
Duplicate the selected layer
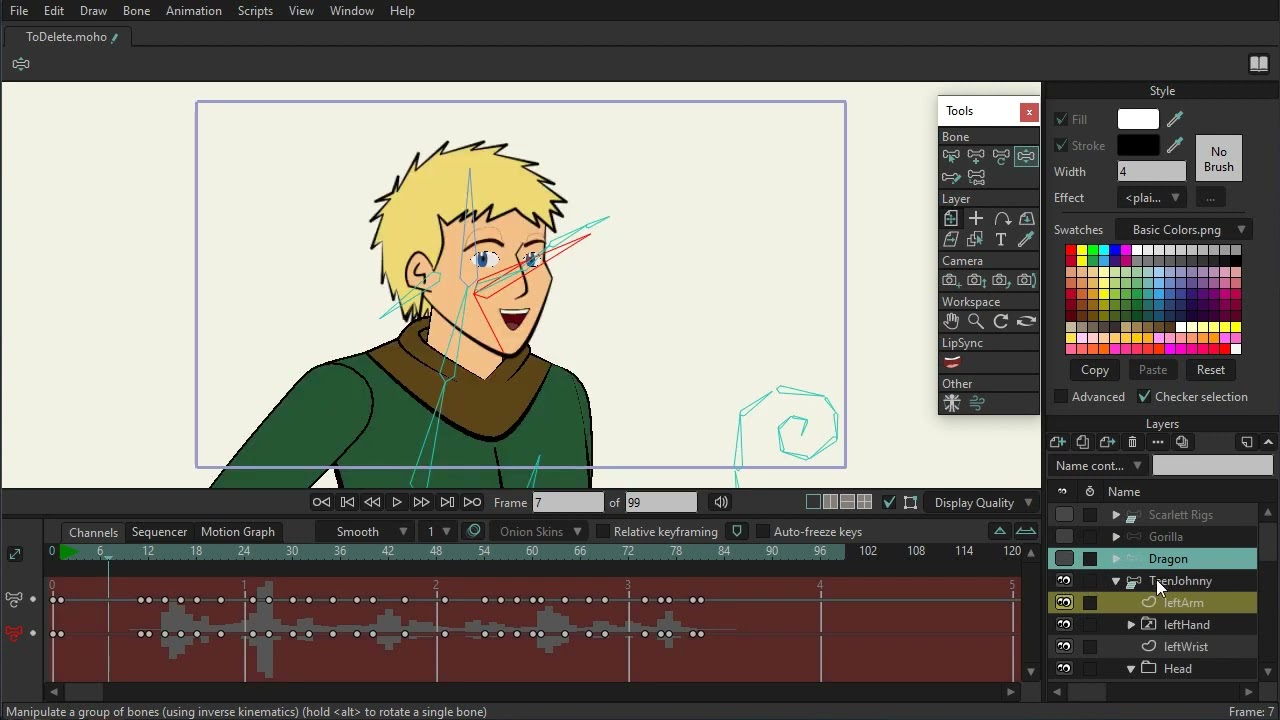pyautogui.click(x=1083, y=442)
